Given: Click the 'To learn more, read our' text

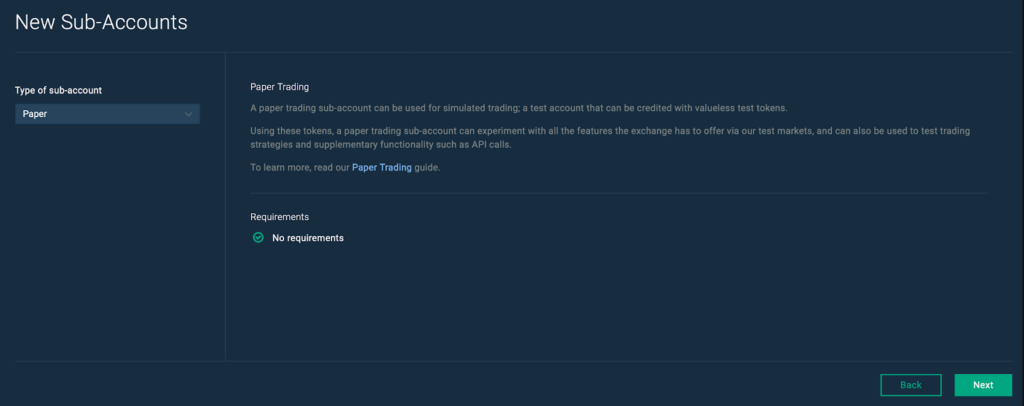Looking at the screenshot, I should (x=300, y=167).
